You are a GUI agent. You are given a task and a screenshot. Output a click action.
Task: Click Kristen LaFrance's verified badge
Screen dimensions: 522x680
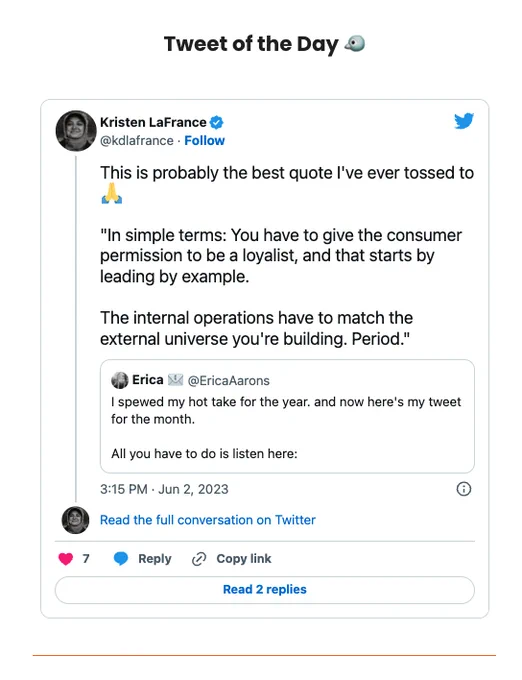click(216, 123)
